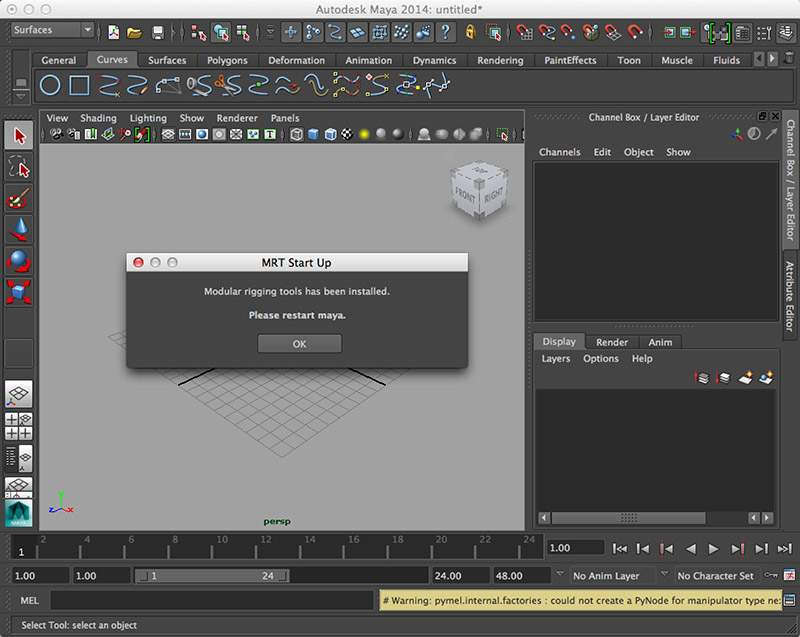800x637 pixels.
Task: Go to start of playback range
Action: tap(619, 549)
